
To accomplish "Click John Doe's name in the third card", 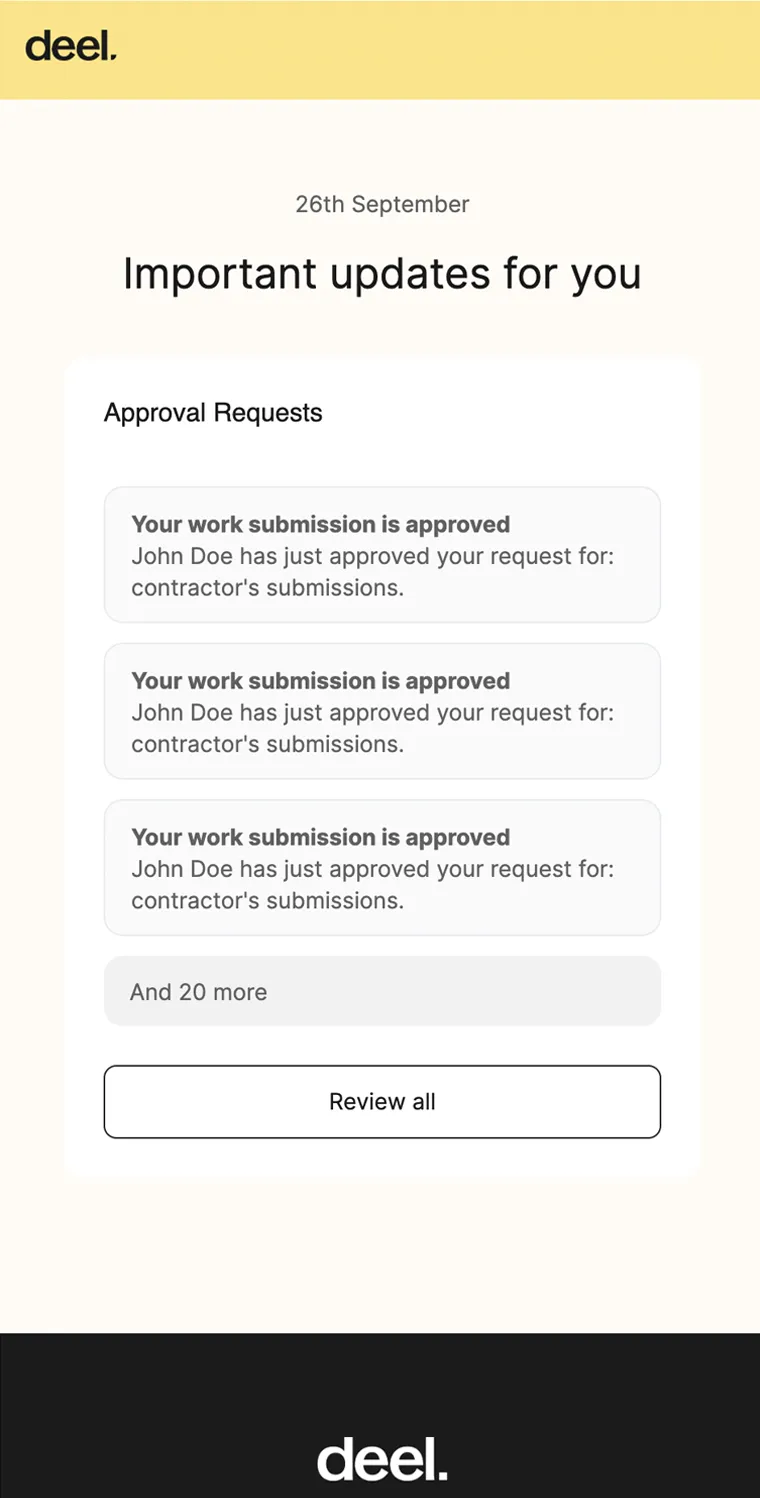I will point(174,868).
